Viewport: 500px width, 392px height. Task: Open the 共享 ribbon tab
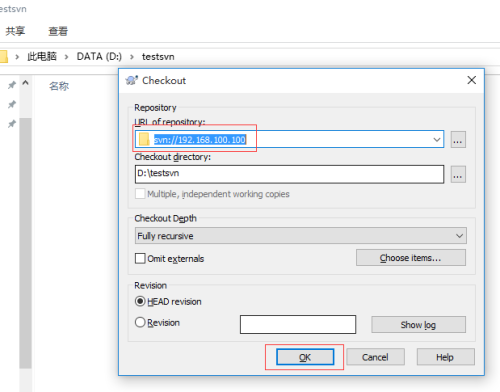[x=15, y=31]
